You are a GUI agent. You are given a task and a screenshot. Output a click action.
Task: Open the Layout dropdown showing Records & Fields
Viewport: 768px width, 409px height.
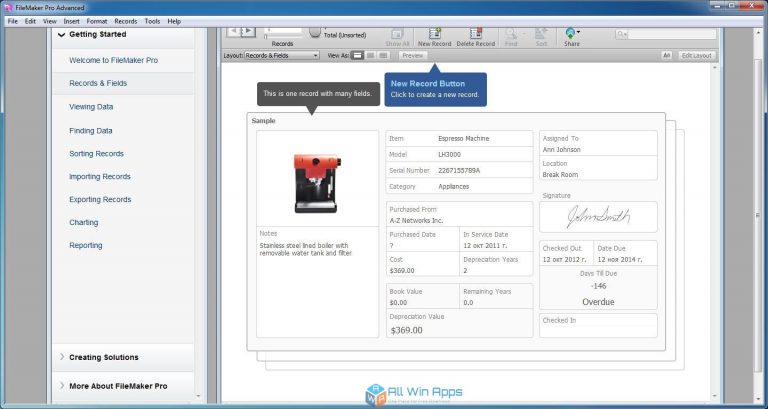pyautogui.click(x=282, y=56)
